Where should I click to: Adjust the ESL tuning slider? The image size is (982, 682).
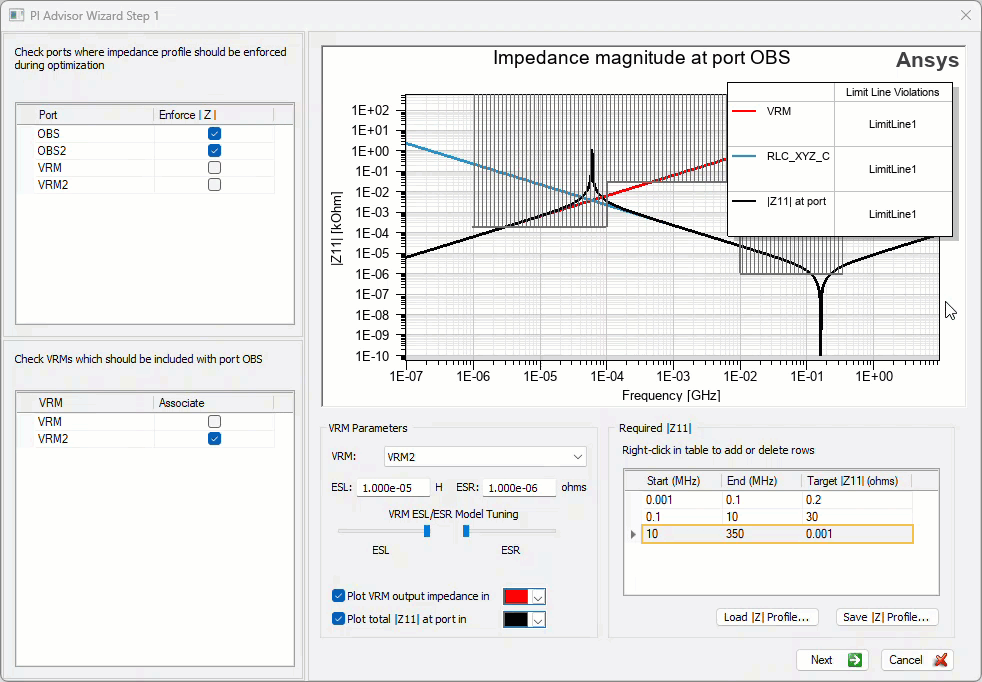[425, 531]
